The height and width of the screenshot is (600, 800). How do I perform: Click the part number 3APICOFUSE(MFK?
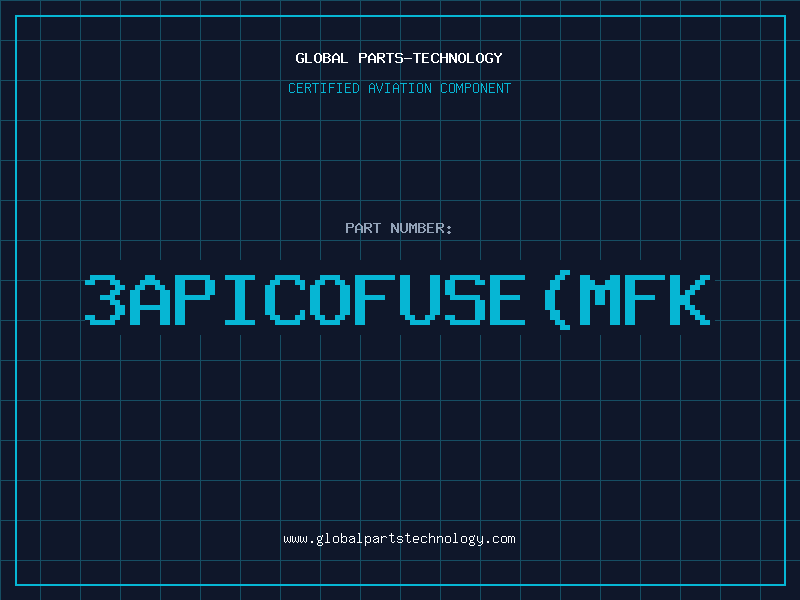tap(397, 300)
